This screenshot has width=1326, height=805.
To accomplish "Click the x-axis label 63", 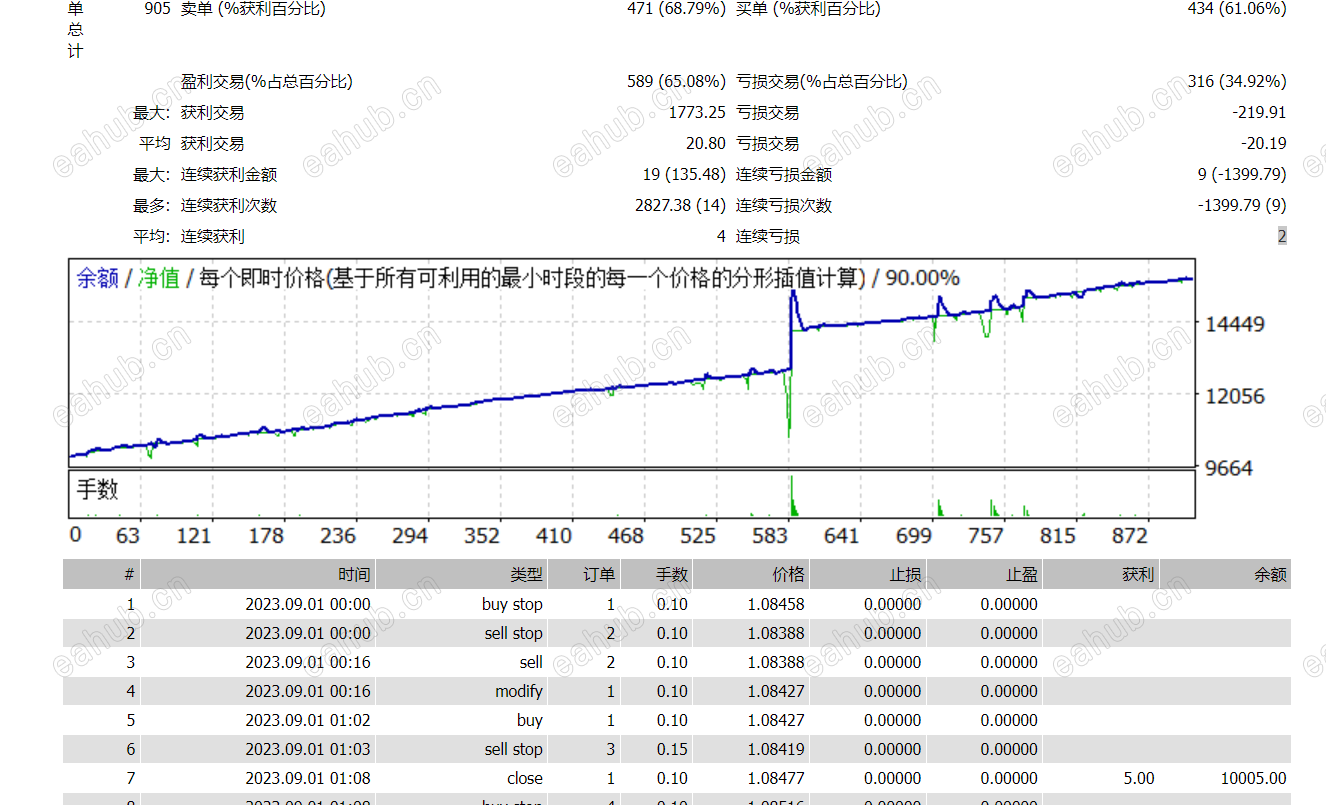I will point(128,536).
